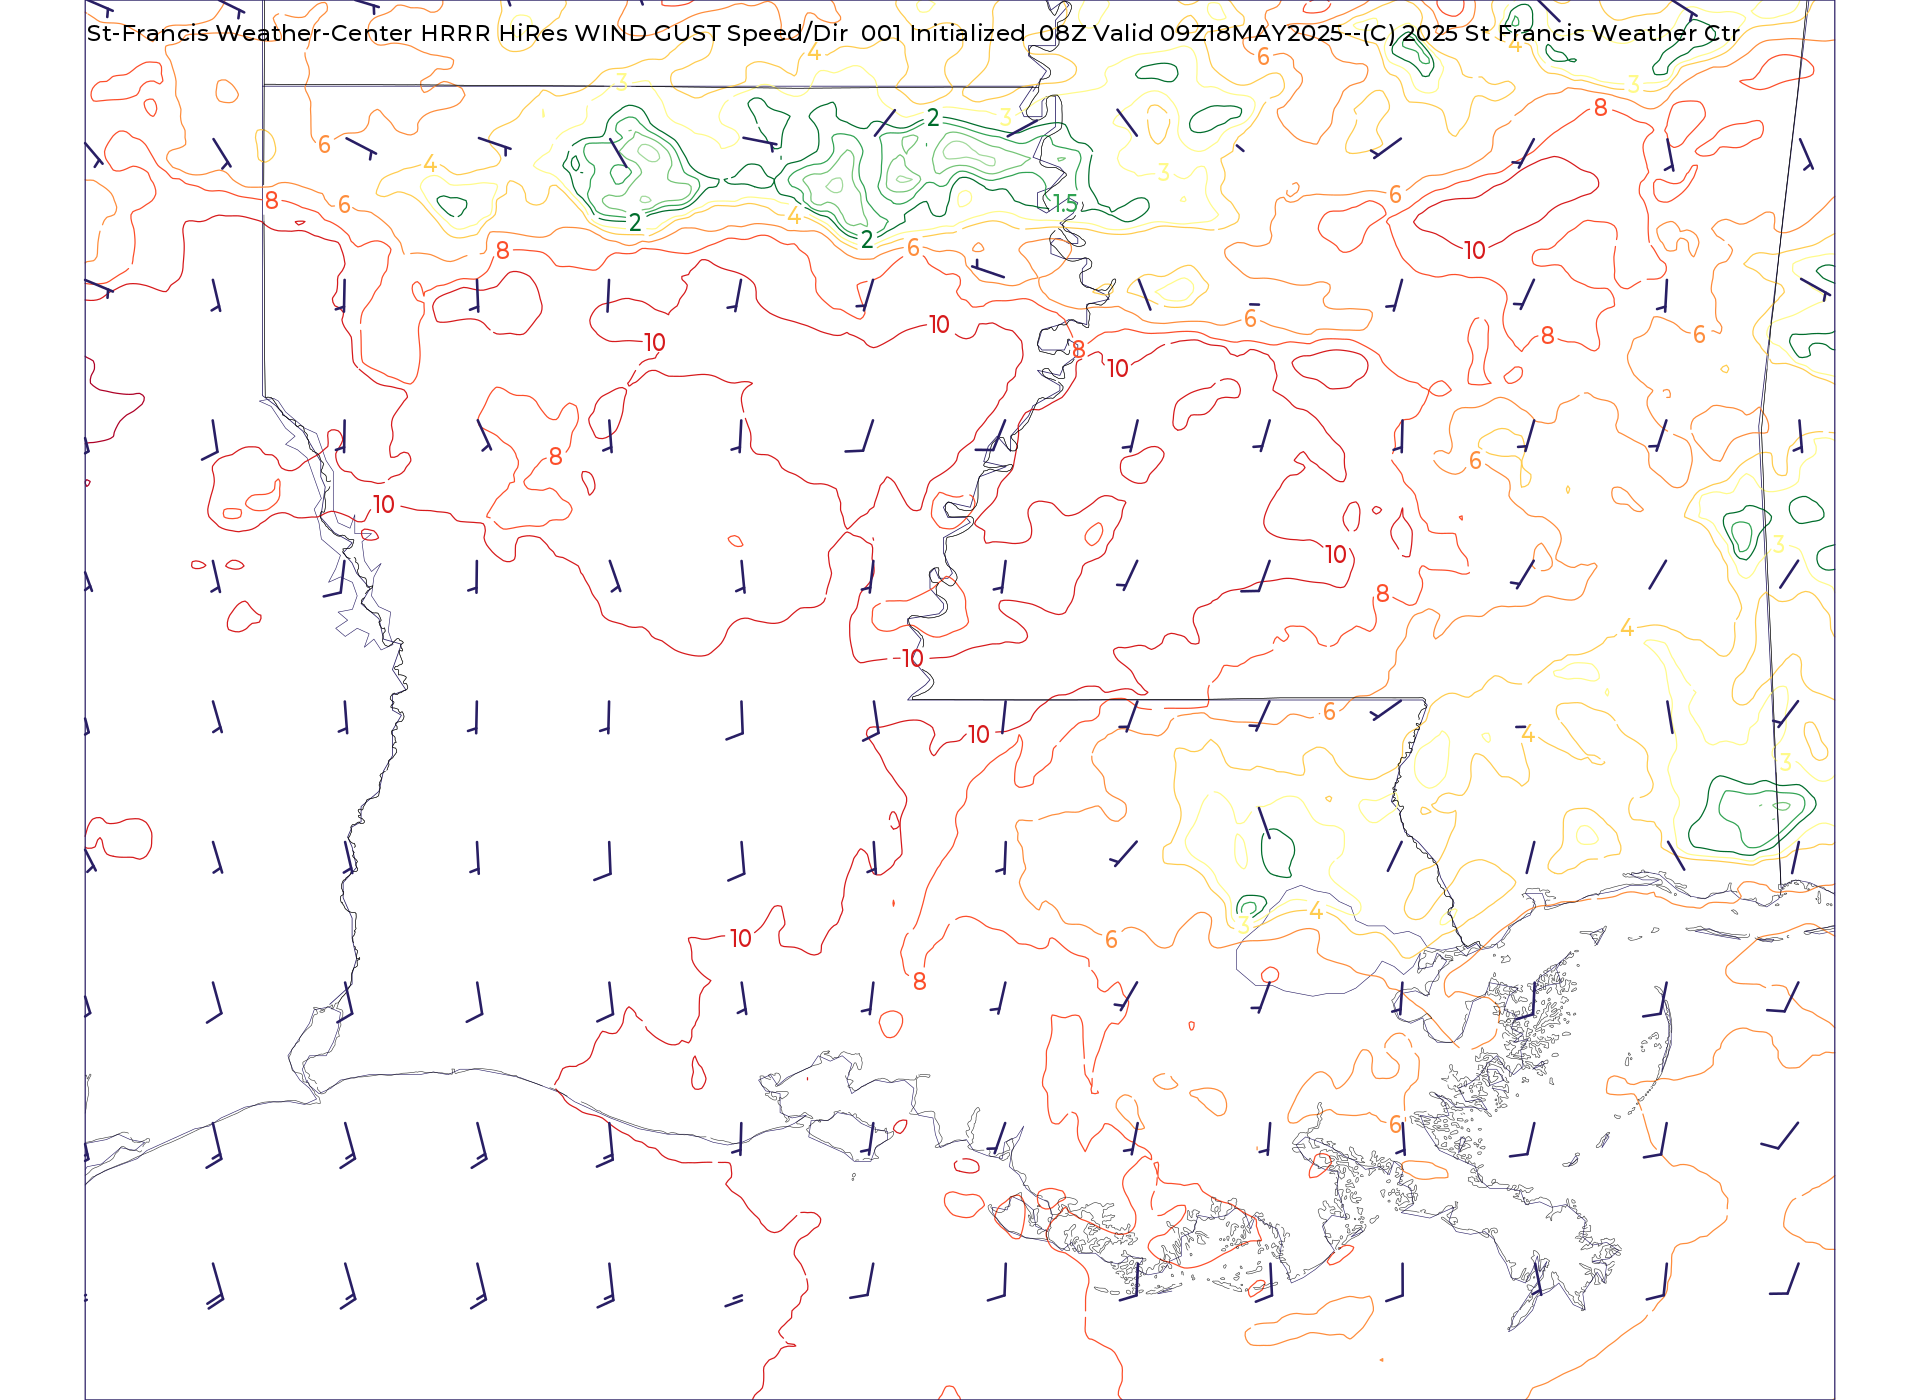Click the 'Initialized 08Z' header text

tap(997, 33)
